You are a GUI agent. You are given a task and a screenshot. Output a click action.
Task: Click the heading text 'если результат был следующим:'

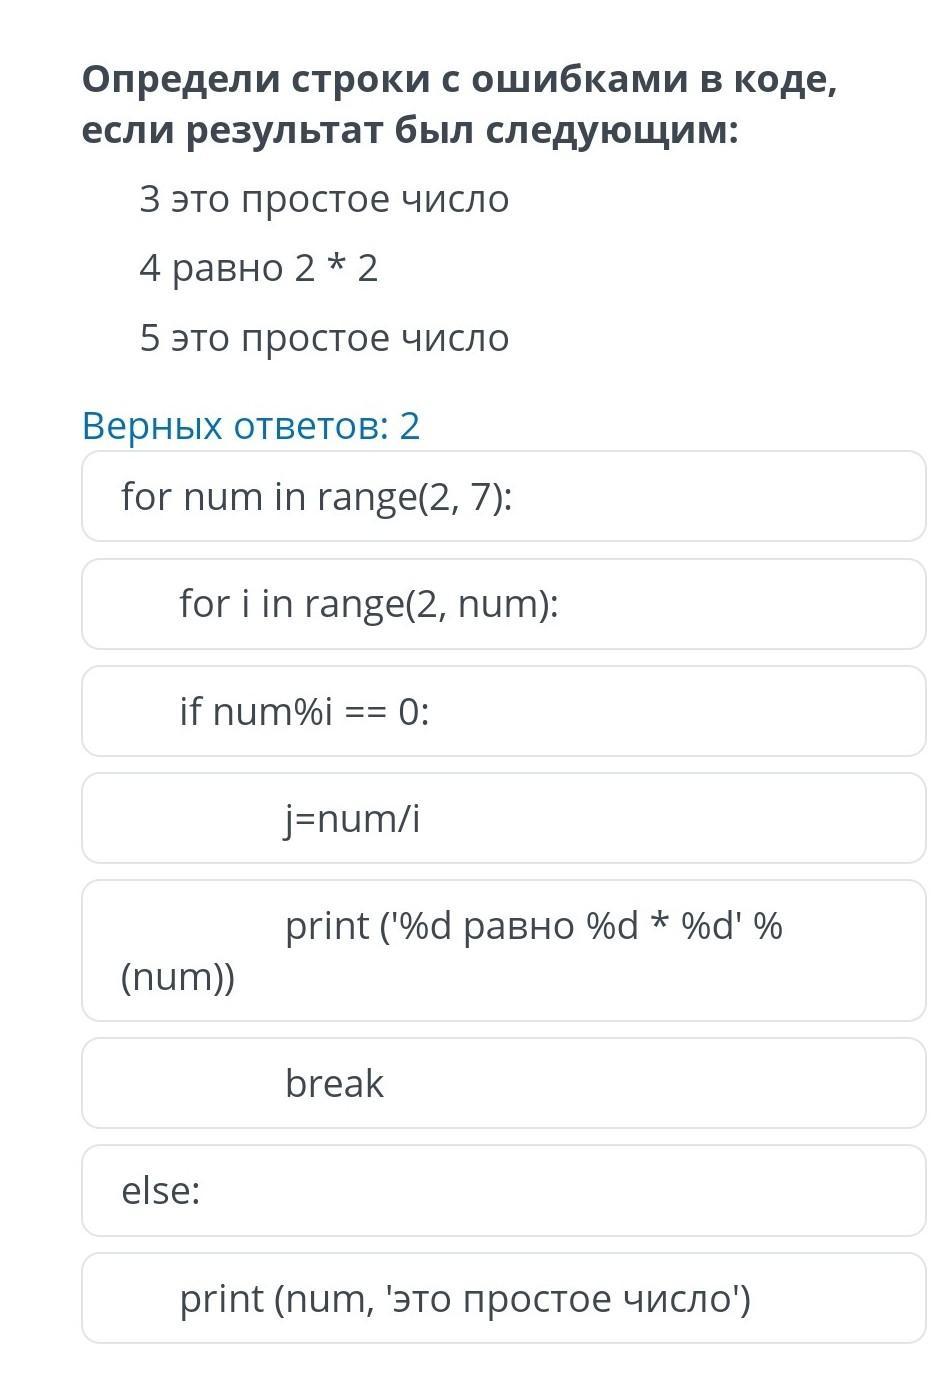click(410, 130)
